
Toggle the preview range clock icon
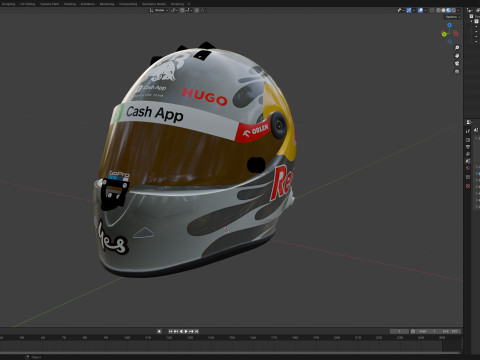coord(413,331)
